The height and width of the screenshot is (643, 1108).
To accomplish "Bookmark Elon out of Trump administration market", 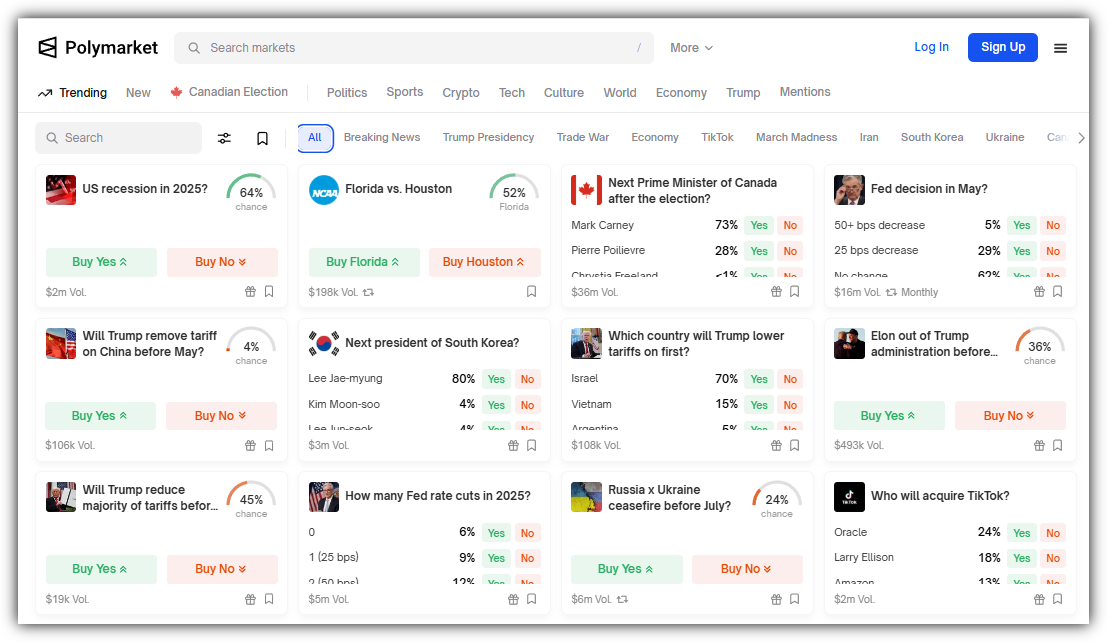I will tap(1058, 445).
